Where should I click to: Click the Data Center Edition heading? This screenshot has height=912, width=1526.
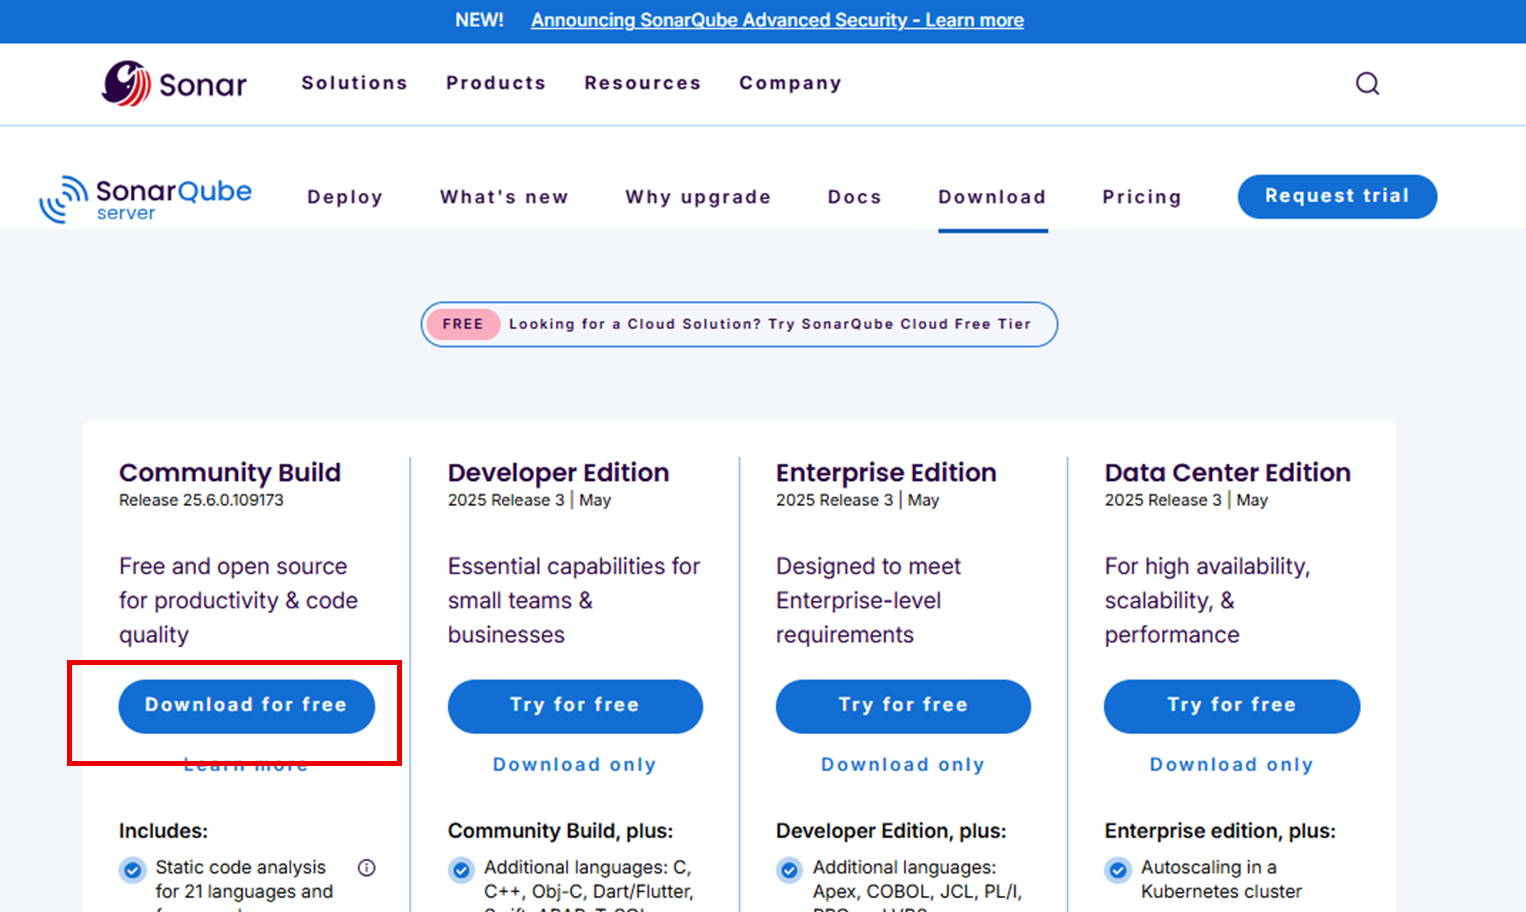[1228, 472]
